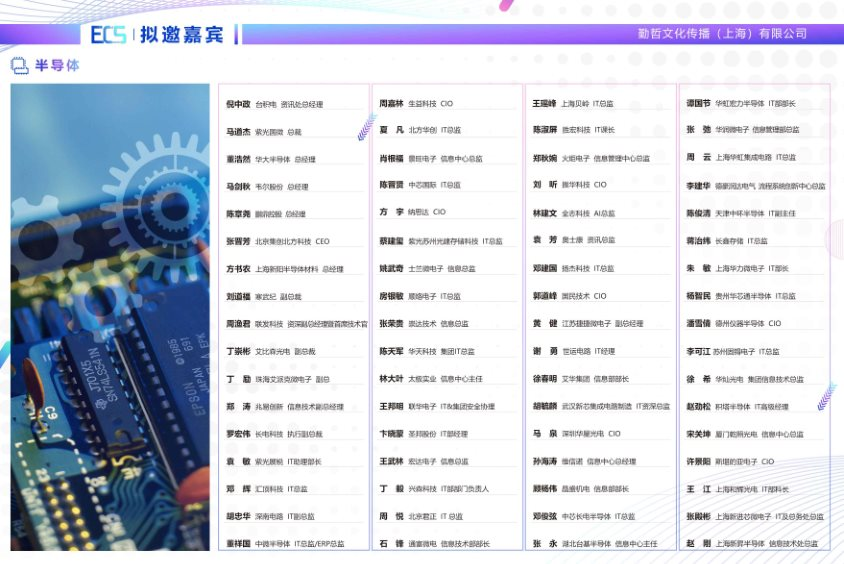Viewport: 844px width, 564px height.
Task: Select the 马道杰 紫光国微 总裁 row
Action: pyautogui.click(x=264, y=132)
